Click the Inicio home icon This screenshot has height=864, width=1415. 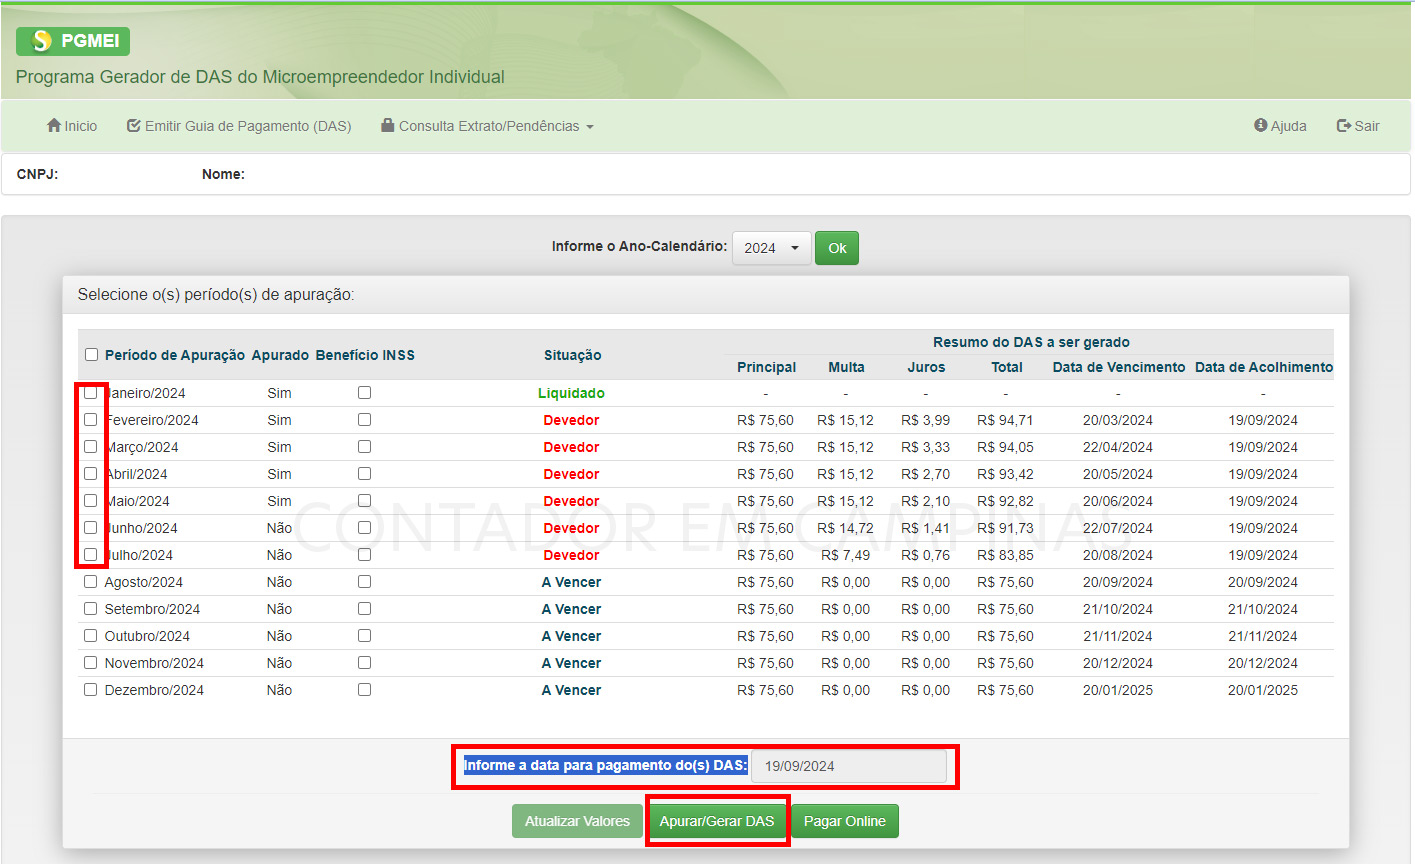click(54, 126)
